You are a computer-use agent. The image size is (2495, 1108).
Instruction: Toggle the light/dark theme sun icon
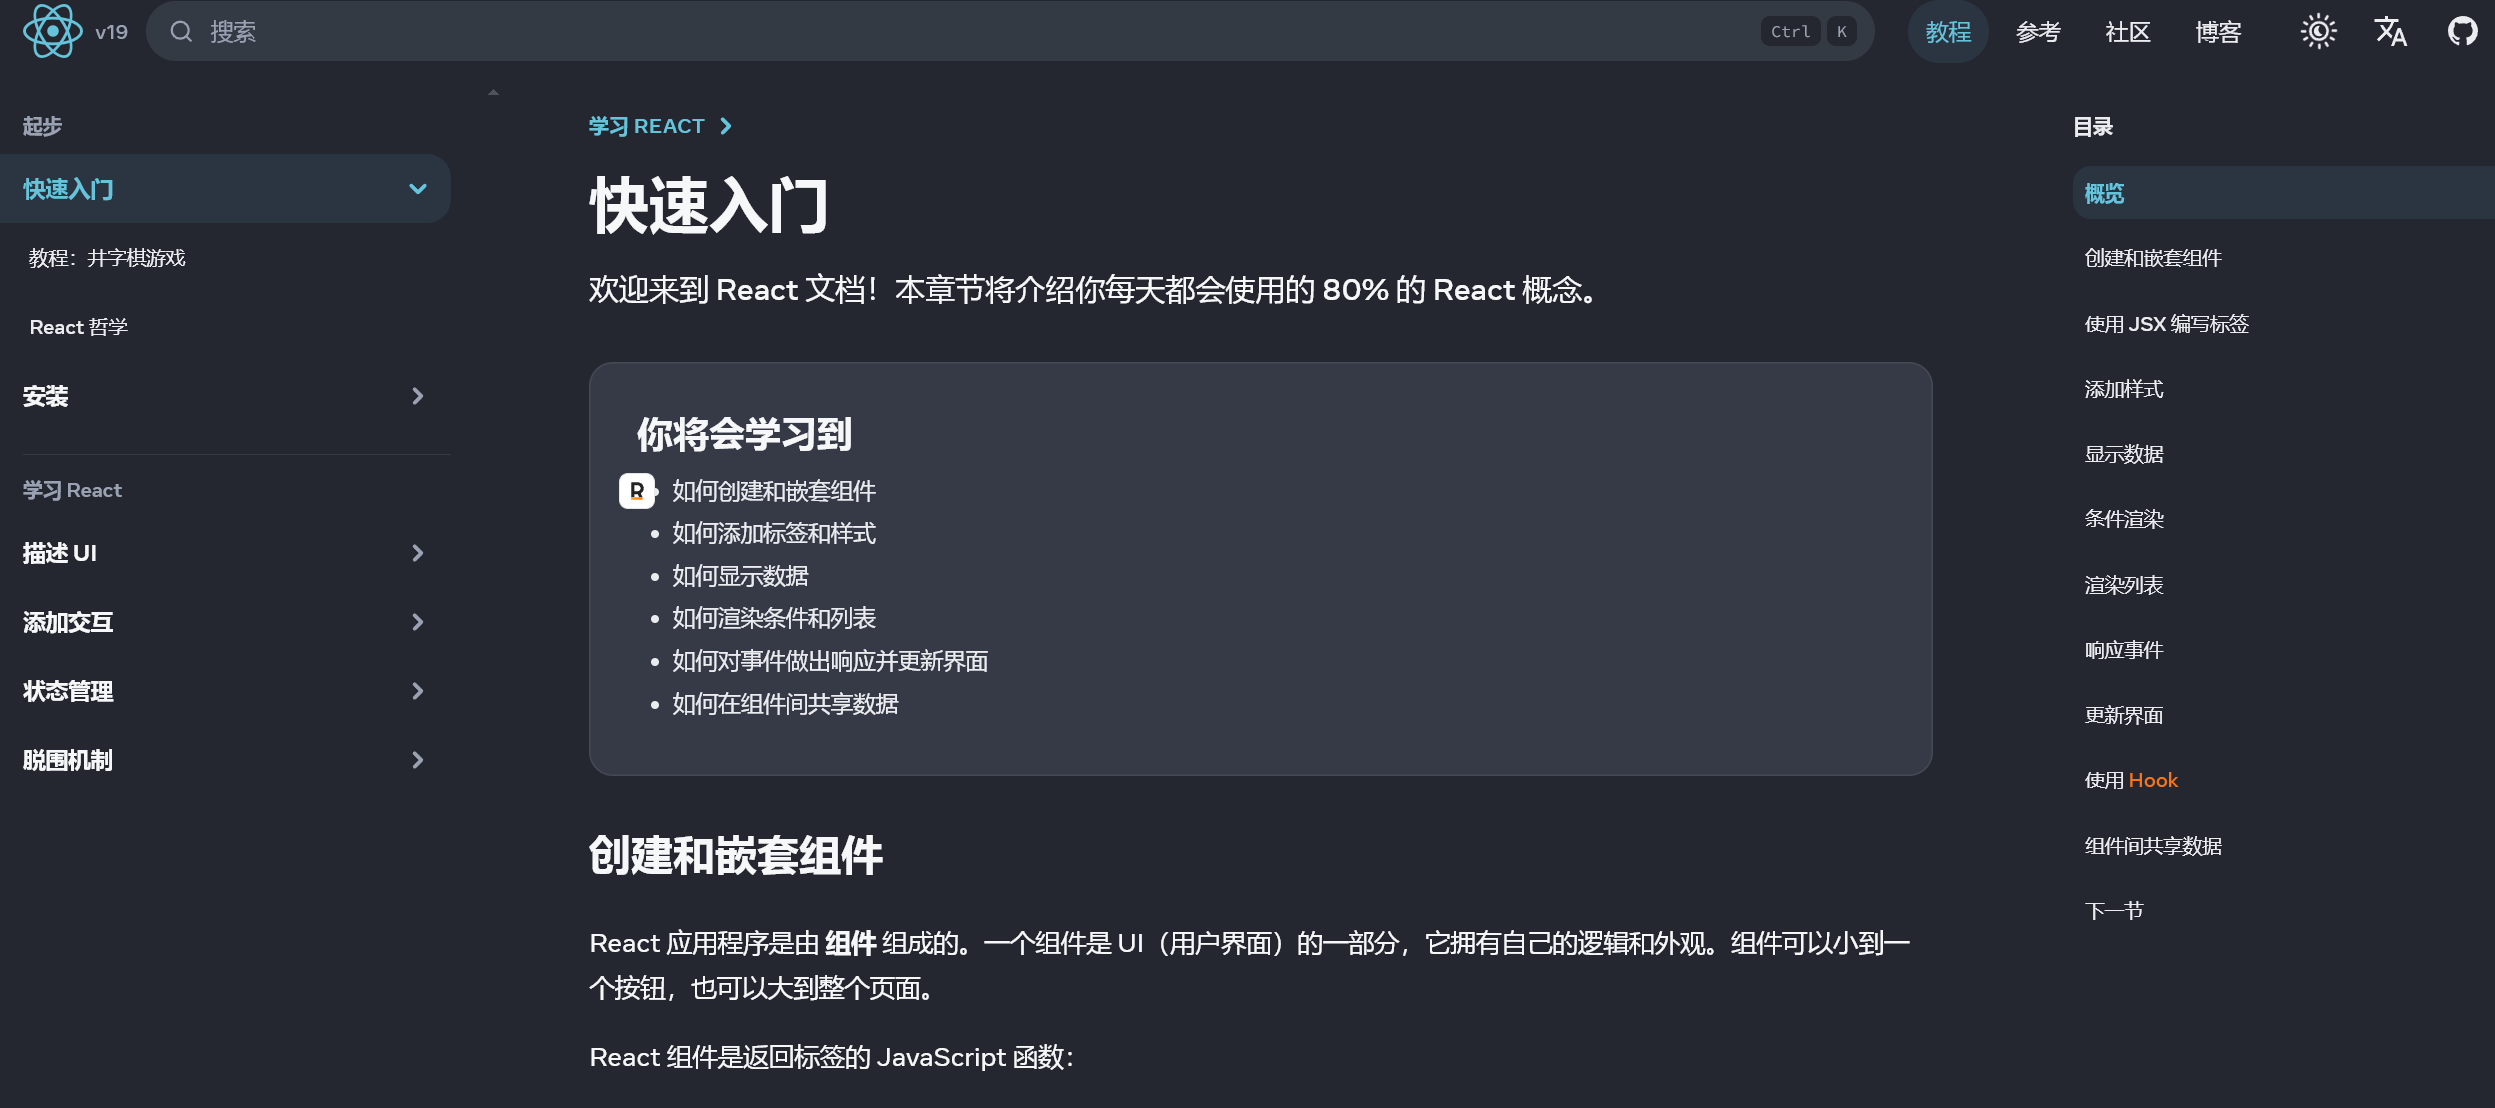(2318, 31)
